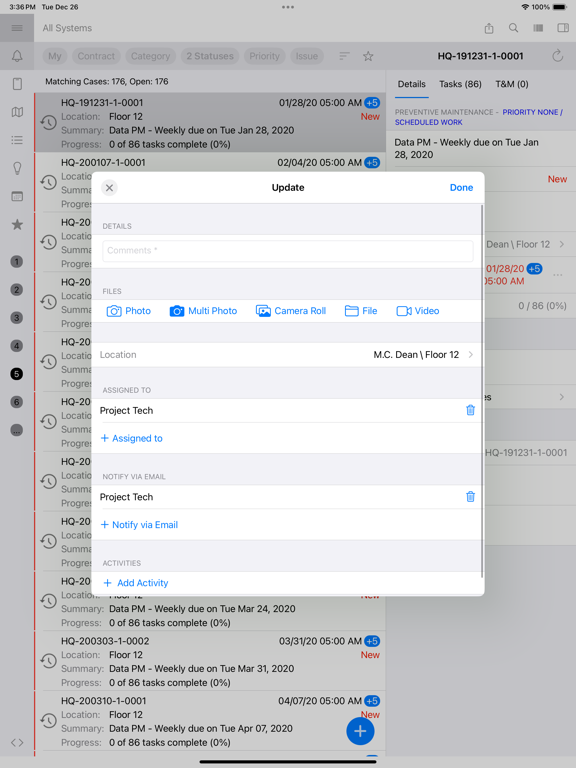Tap Add Activity link
Viewport: 576px width, 768px height.
pyautogui.click(x=136, y=583)
